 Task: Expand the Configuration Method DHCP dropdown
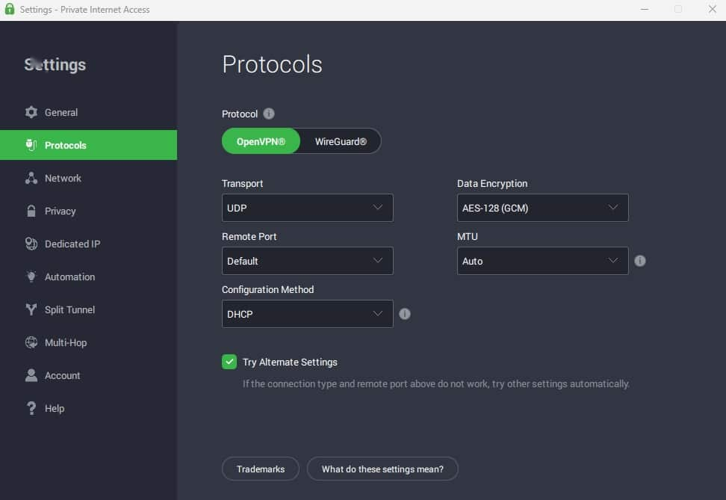pyautogui.click(x=307, y=314)
